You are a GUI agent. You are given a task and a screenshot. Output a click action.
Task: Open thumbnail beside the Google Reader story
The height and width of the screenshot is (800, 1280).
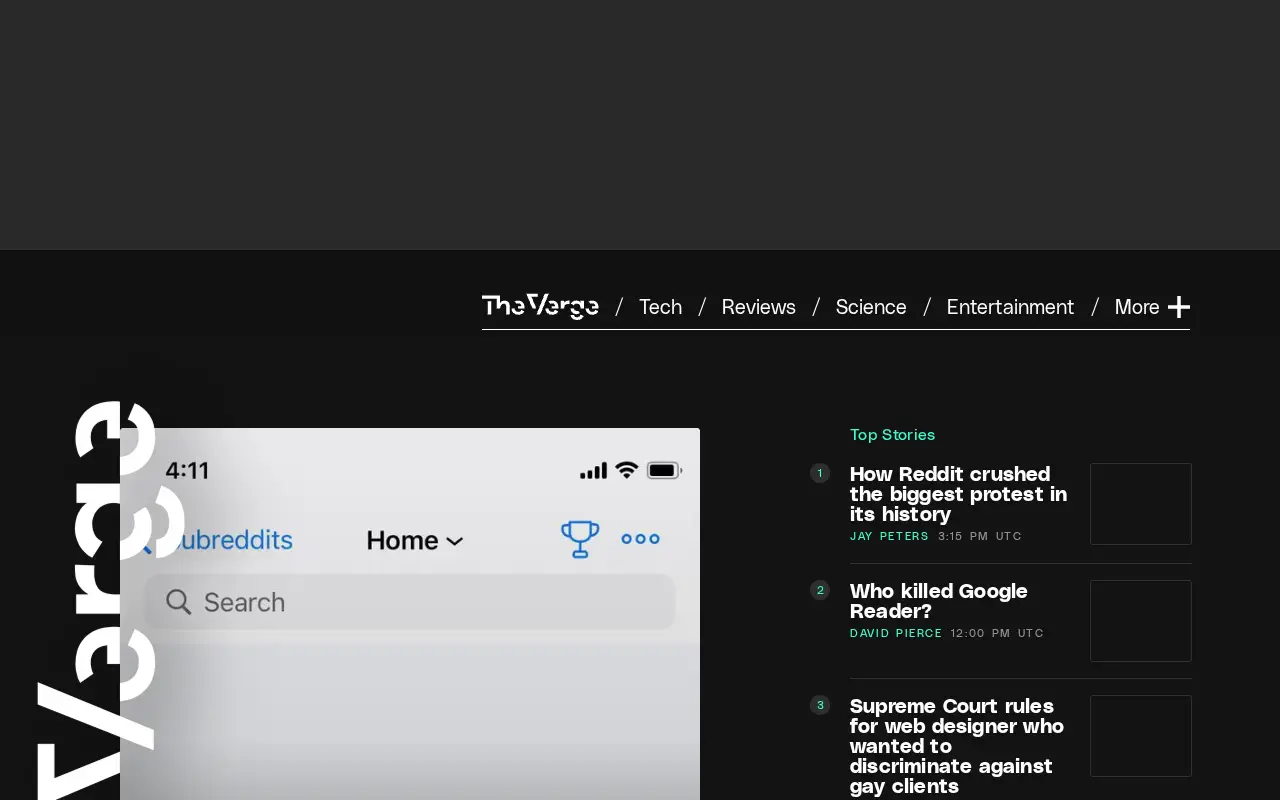coord(1141,621)
